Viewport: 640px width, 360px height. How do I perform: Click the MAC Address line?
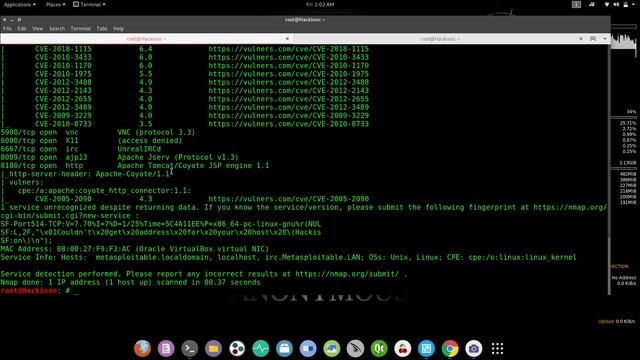pyautogui.click(x=135, y=249)
